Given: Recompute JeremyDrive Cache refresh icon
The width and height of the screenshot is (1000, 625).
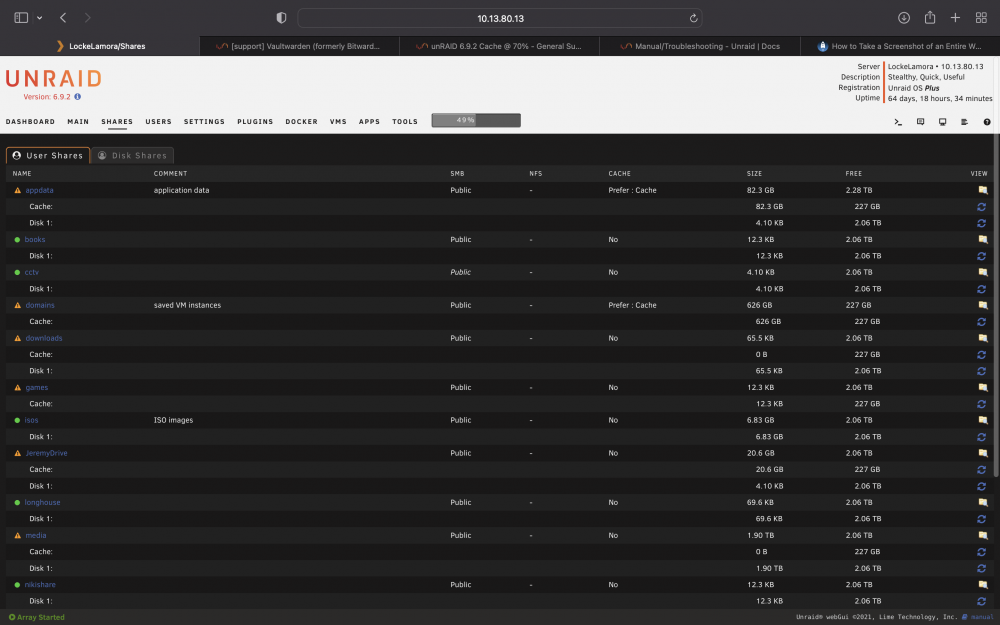Looking at the screenshot, I should coord(982,469).
